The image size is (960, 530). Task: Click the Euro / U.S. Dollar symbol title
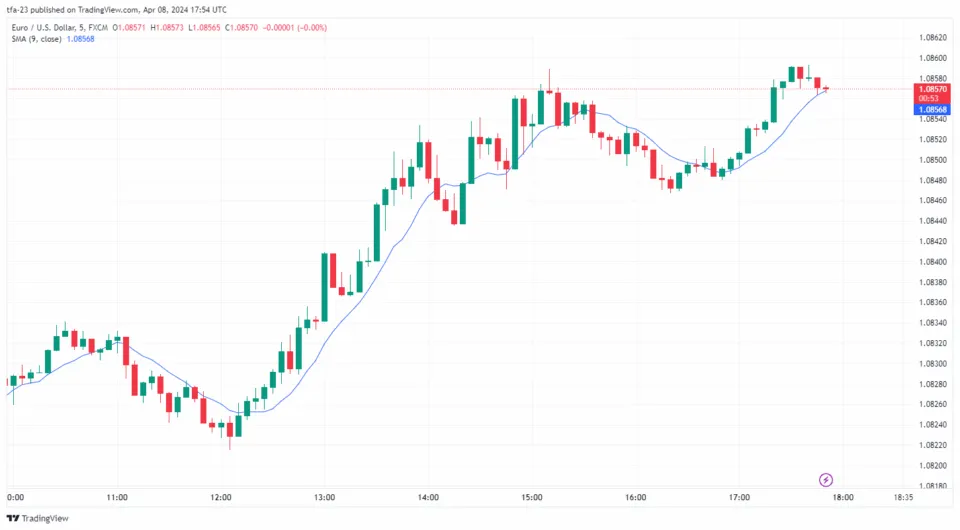pos(50,26)
